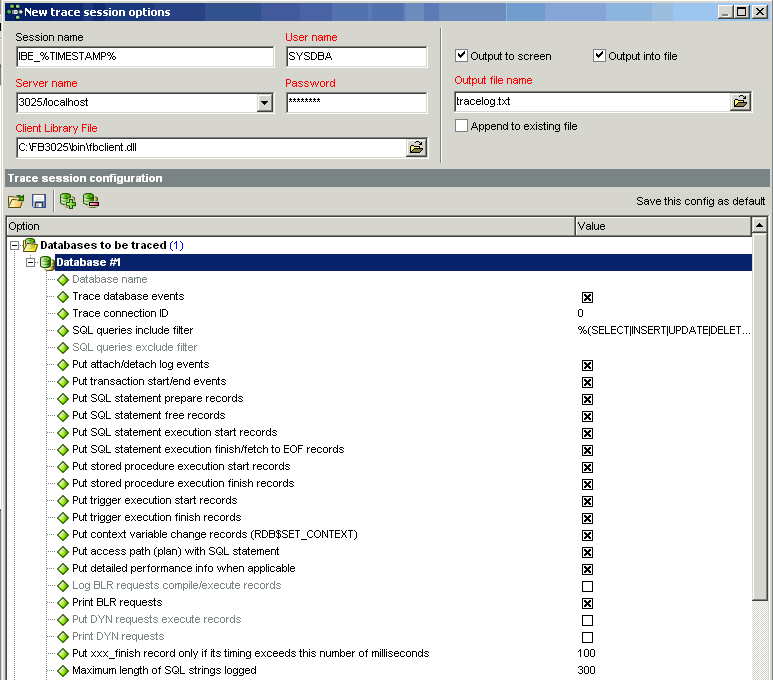Select the Database #1 row label

[88, 262]
